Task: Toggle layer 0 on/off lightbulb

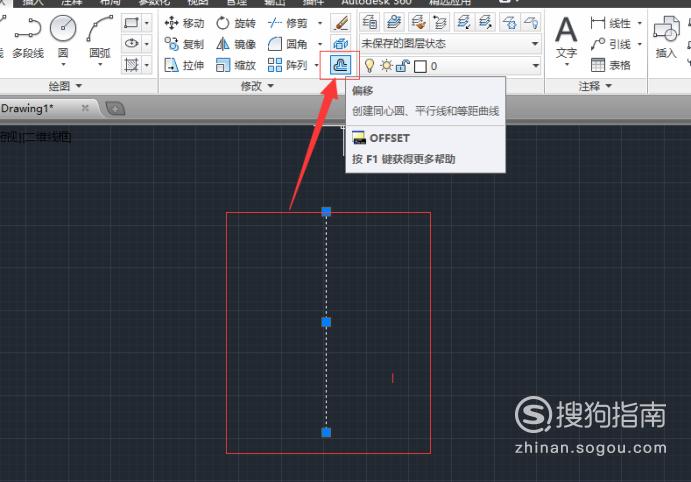Action: coord(370,66)
